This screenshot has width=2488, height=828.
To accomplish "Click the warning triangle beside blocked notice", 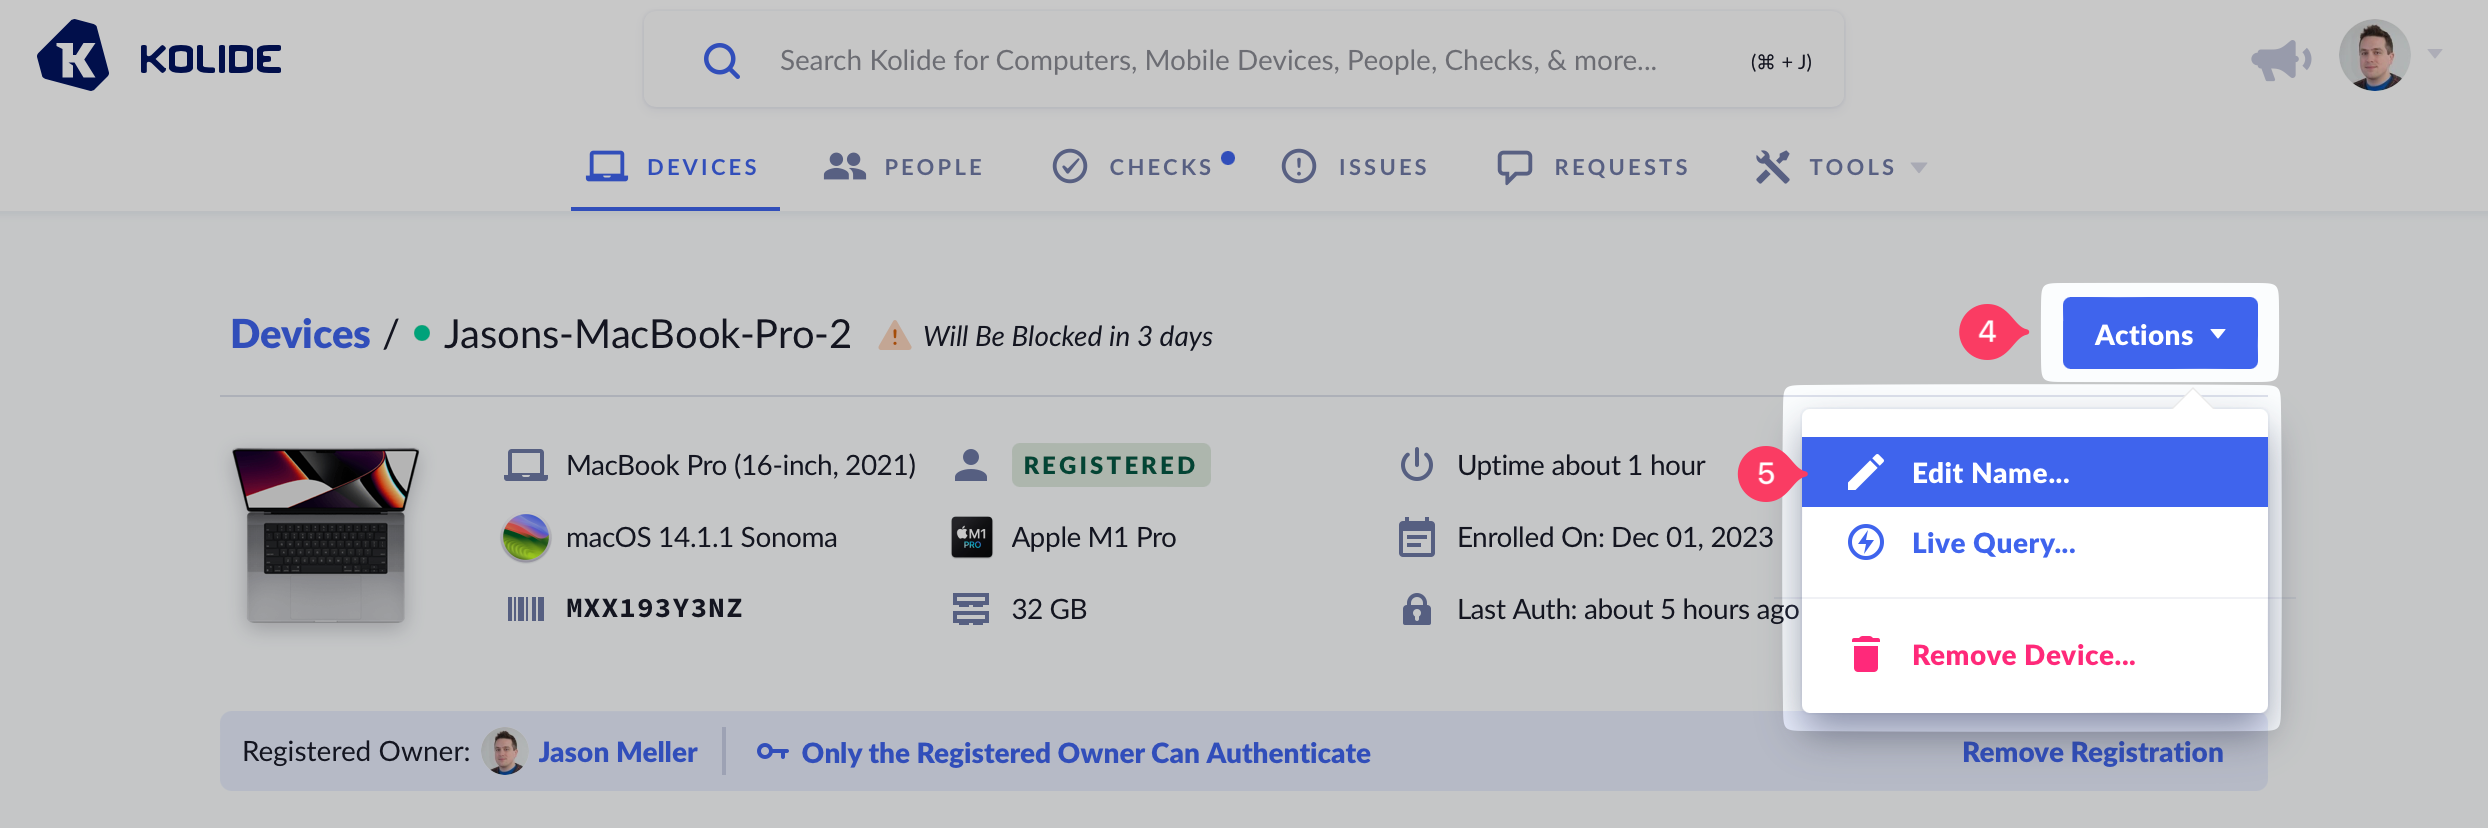I will point(894,336).
